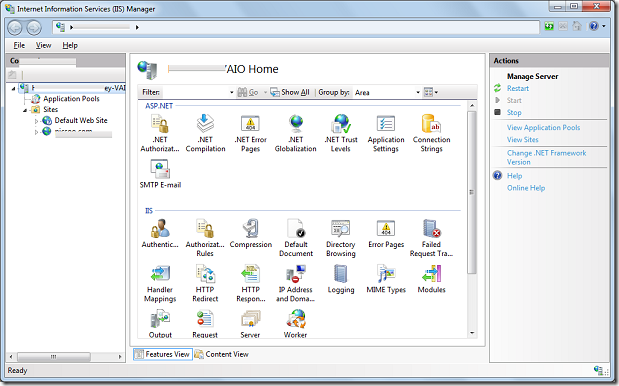Click the Back navigation arrow

pyautogui.click(x=15, y=28)
